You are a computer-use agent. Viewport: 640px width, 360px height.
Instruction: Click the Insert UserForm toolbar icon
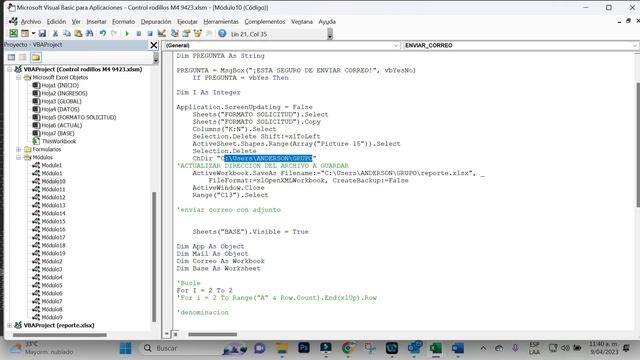[25, 33]
